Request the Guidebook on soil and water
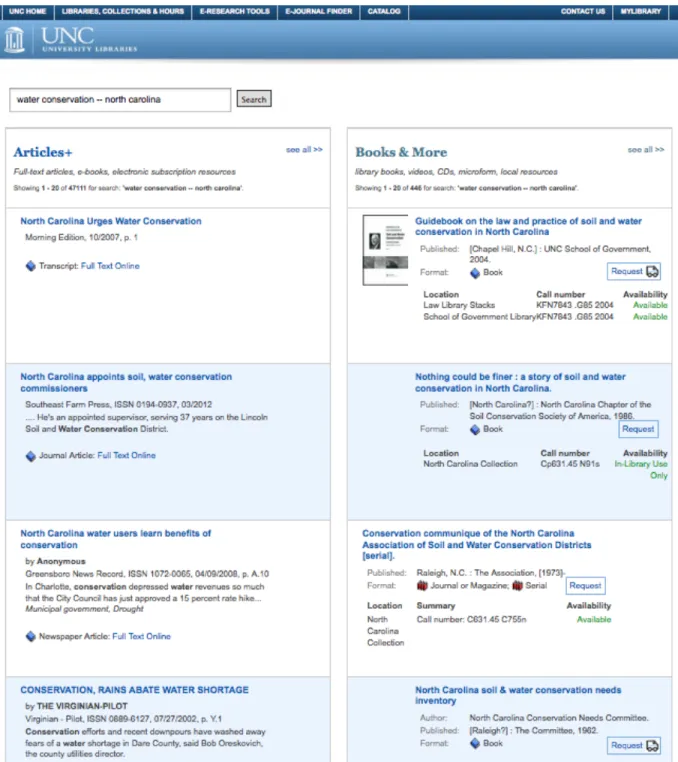 click(633, 271)
